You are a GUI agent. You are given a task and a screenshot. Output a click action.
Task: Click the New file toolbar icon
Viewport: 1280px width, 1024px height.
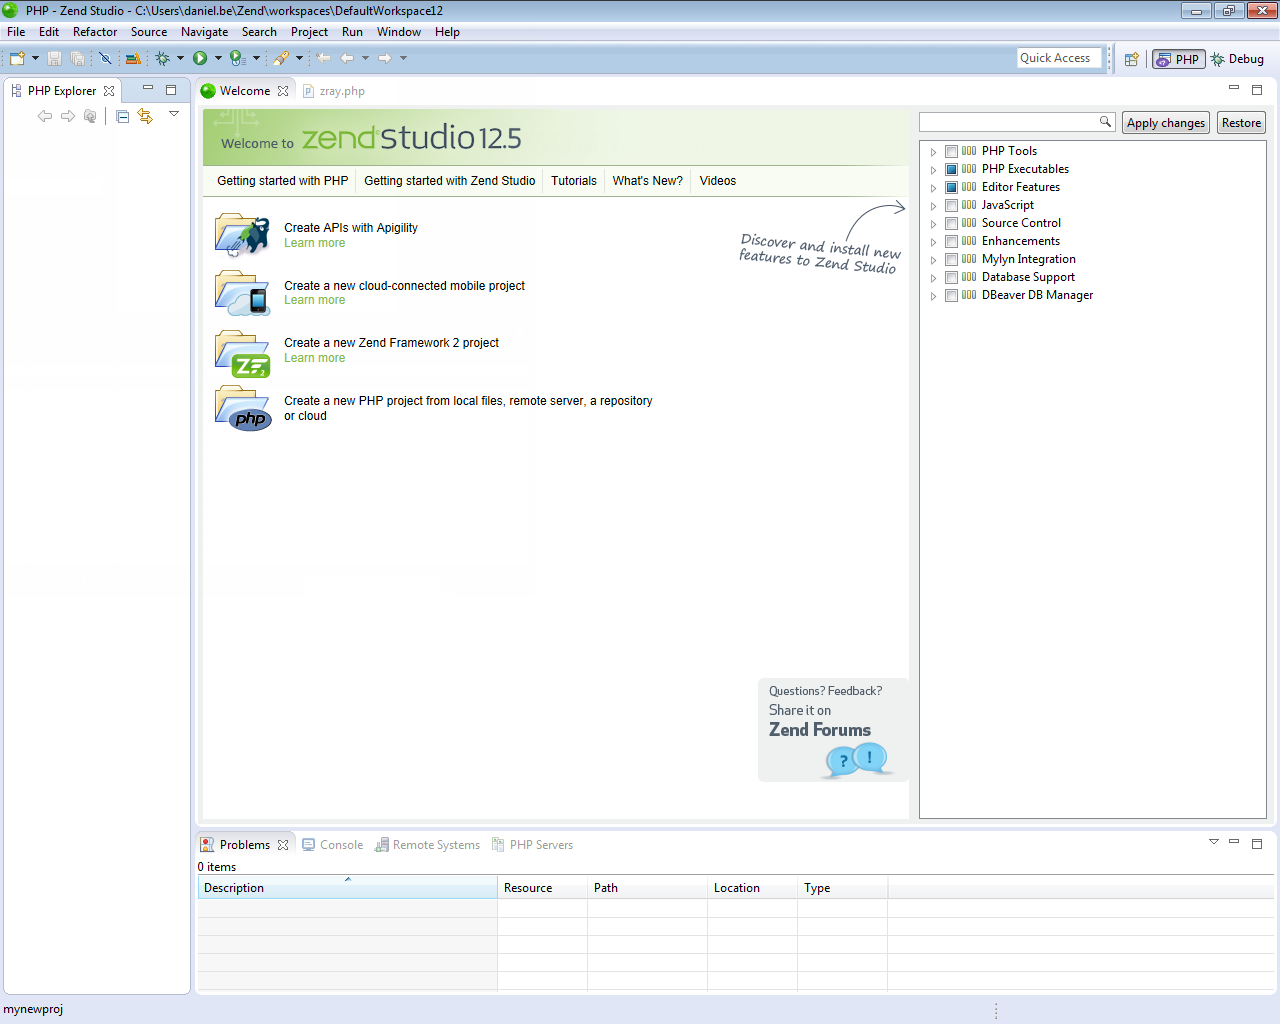point(17,59)
